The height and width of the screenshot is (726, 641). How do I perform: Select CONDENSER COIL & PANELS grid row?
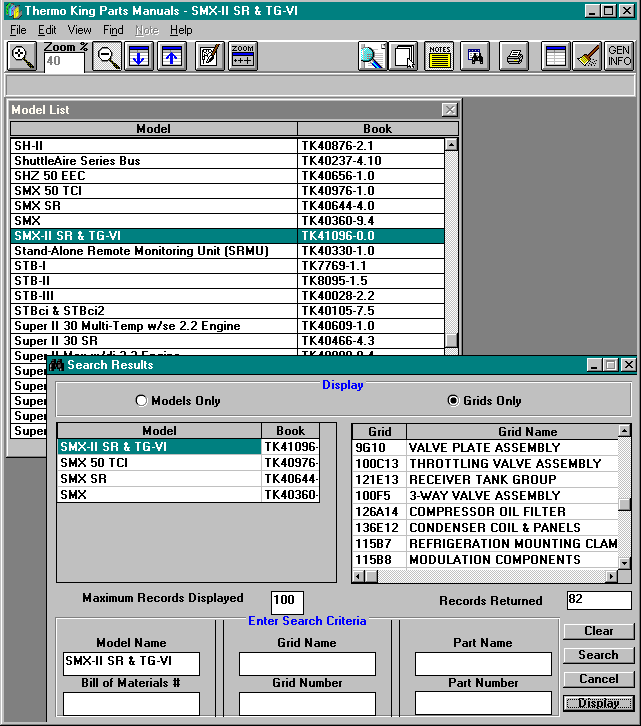pos(485,528)
